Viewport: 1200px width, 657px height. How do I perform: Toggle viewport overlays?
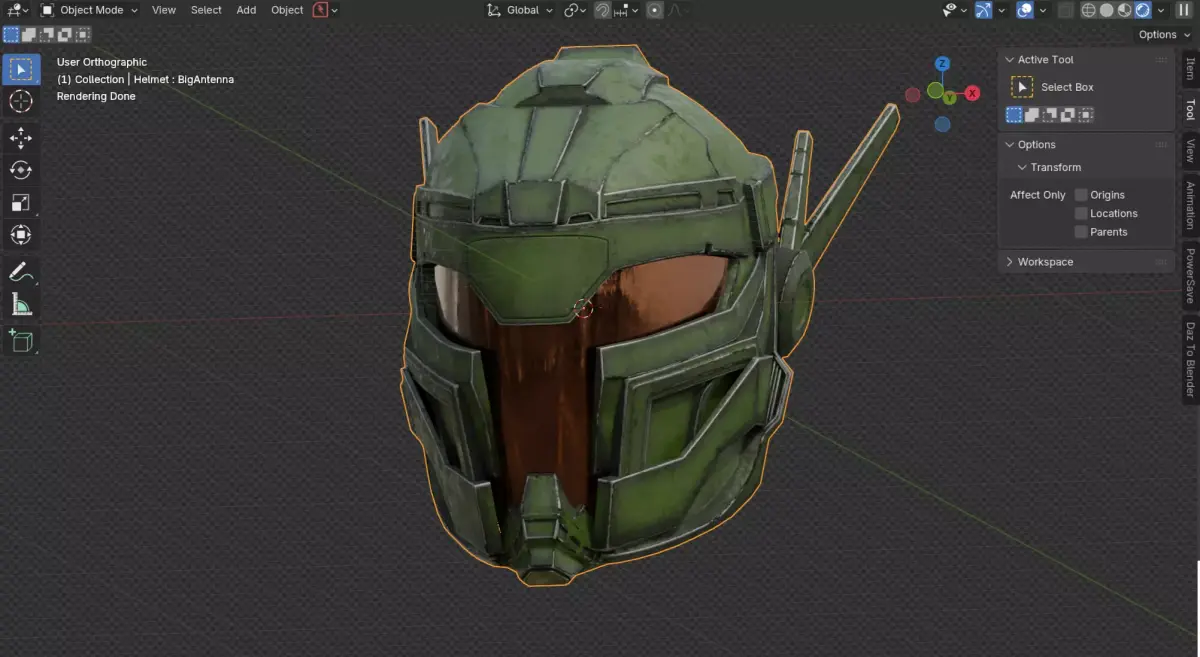[x=1025, y=10]
